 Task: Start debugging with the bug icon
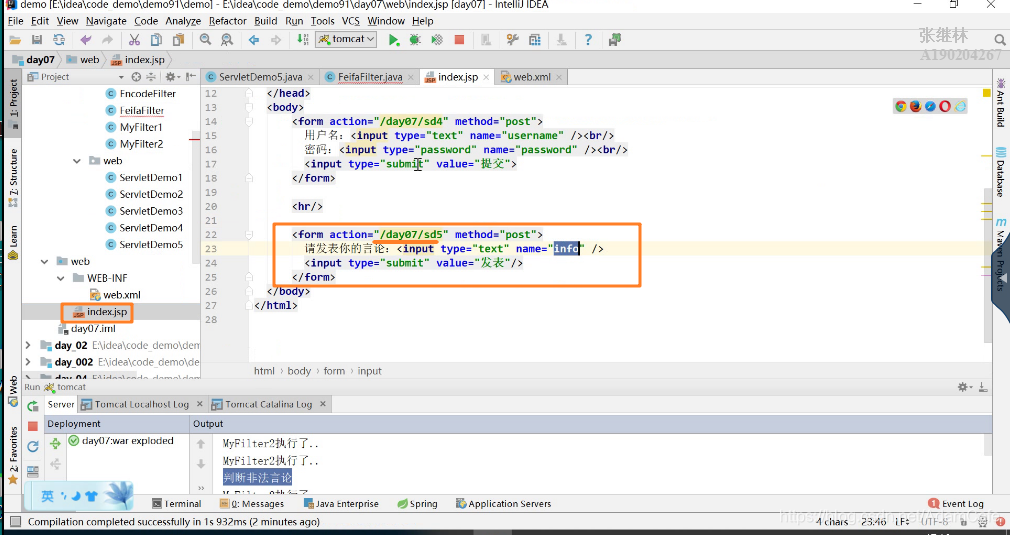[415, 40]
